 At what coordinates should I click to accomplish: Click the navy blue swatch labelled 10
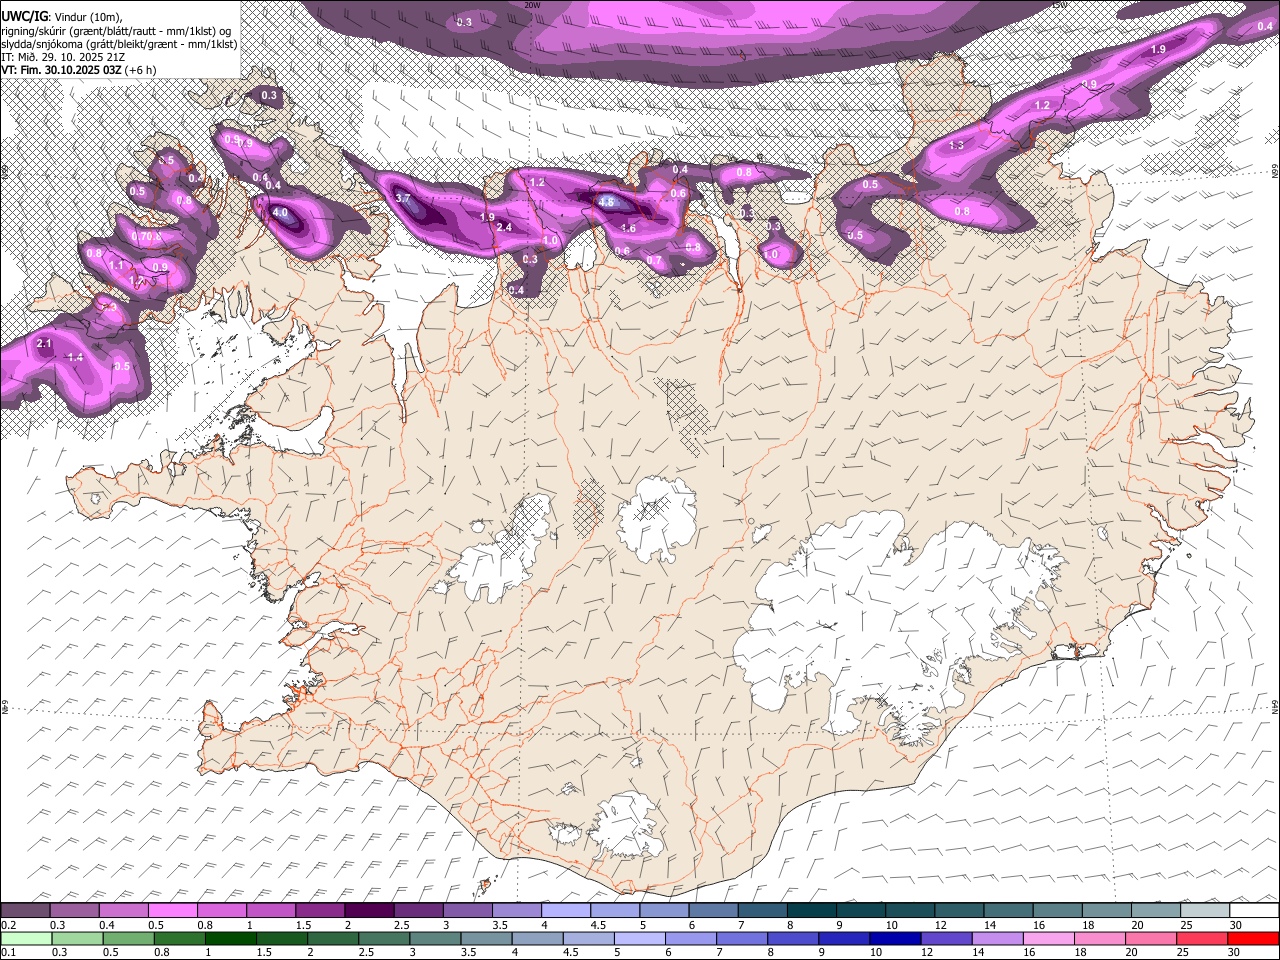pyautogui.click(x=894, y=938)
